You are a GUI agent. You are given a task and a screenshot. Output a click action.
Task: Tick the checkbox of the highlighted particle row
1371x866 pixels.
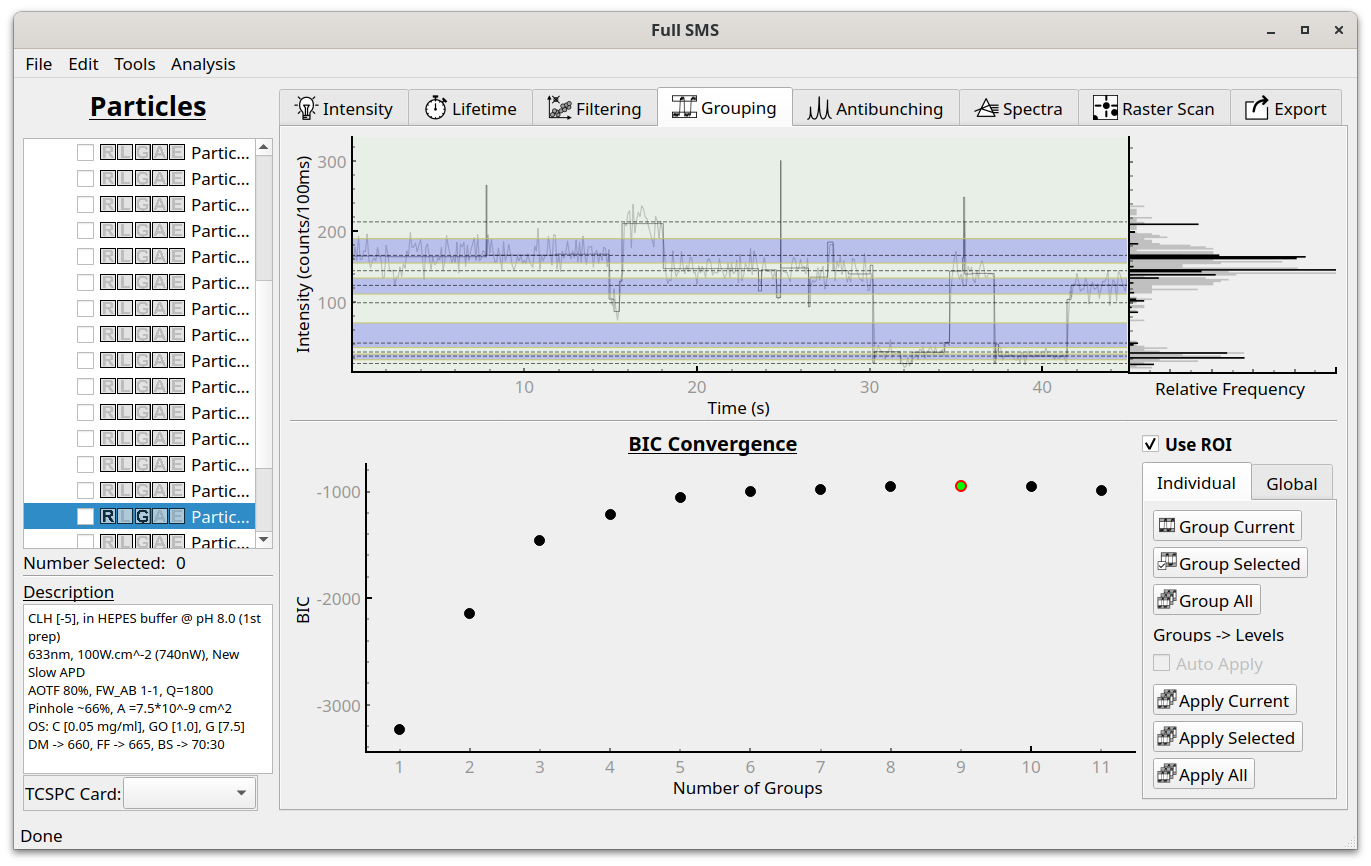85,516
